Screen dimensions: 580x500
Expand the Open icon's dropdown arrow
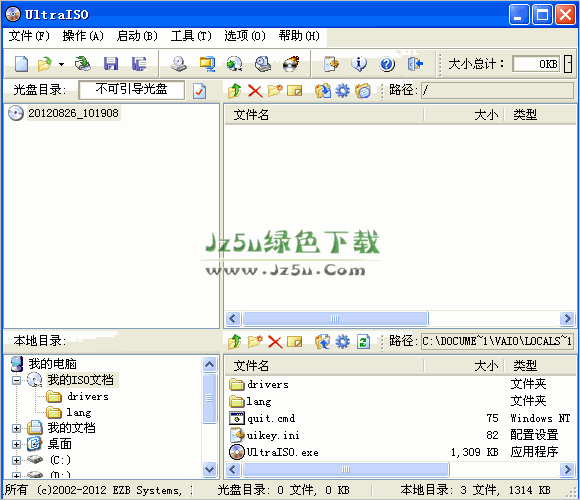coord(61,64)
